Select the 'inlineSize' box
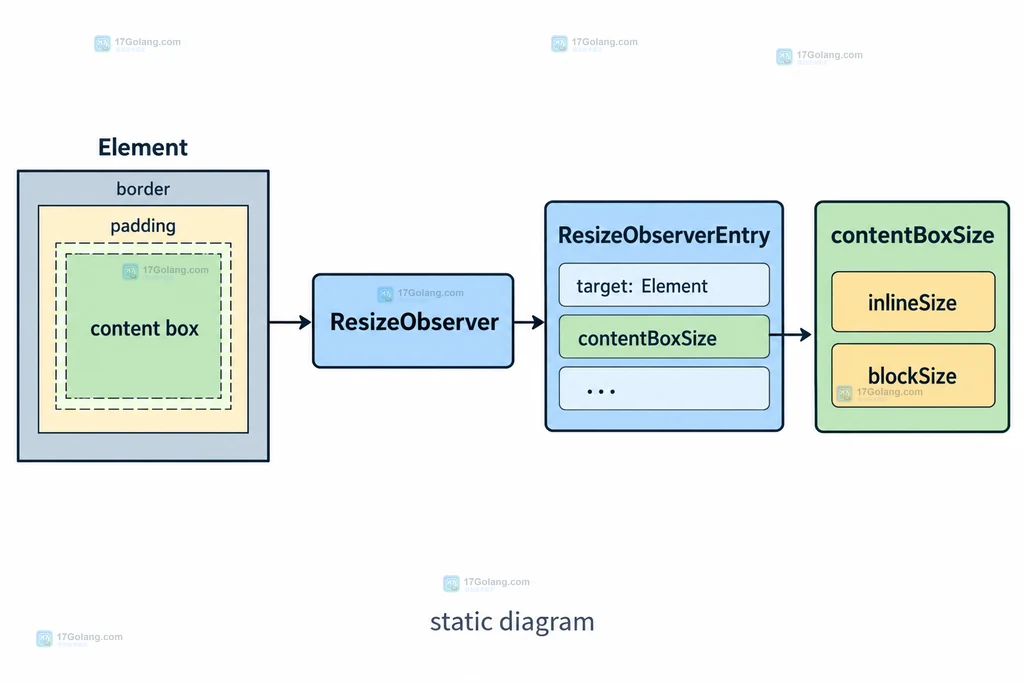The height and width of the screenshot is (683, 1024). tap(913, 302)
